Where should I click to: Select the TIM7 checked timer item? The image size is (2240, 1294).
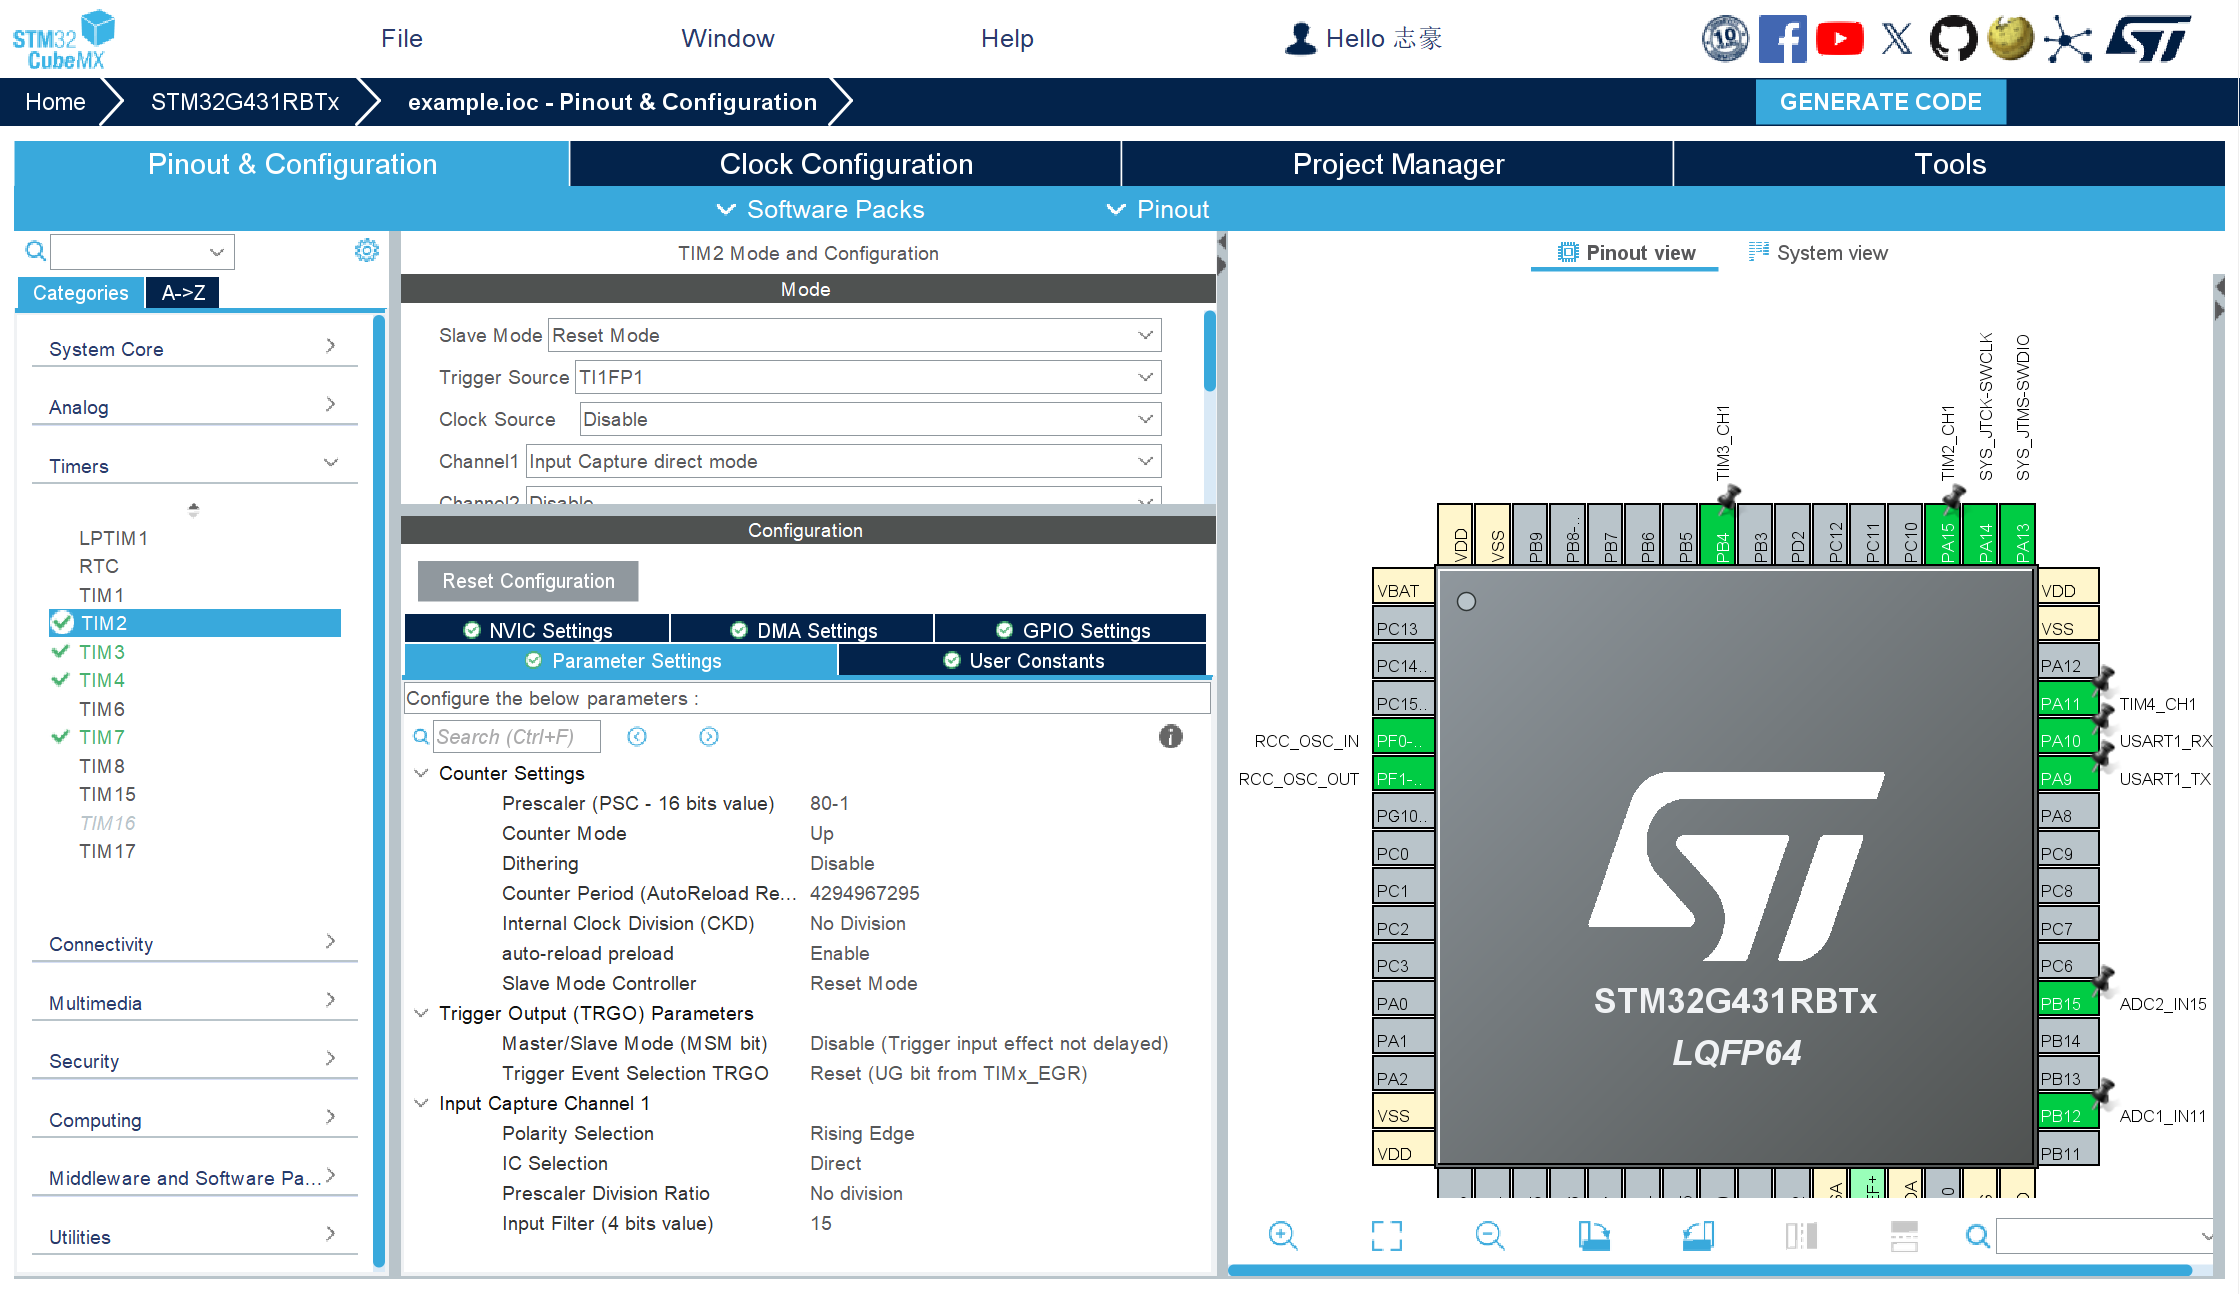click(x=102, y=737)
